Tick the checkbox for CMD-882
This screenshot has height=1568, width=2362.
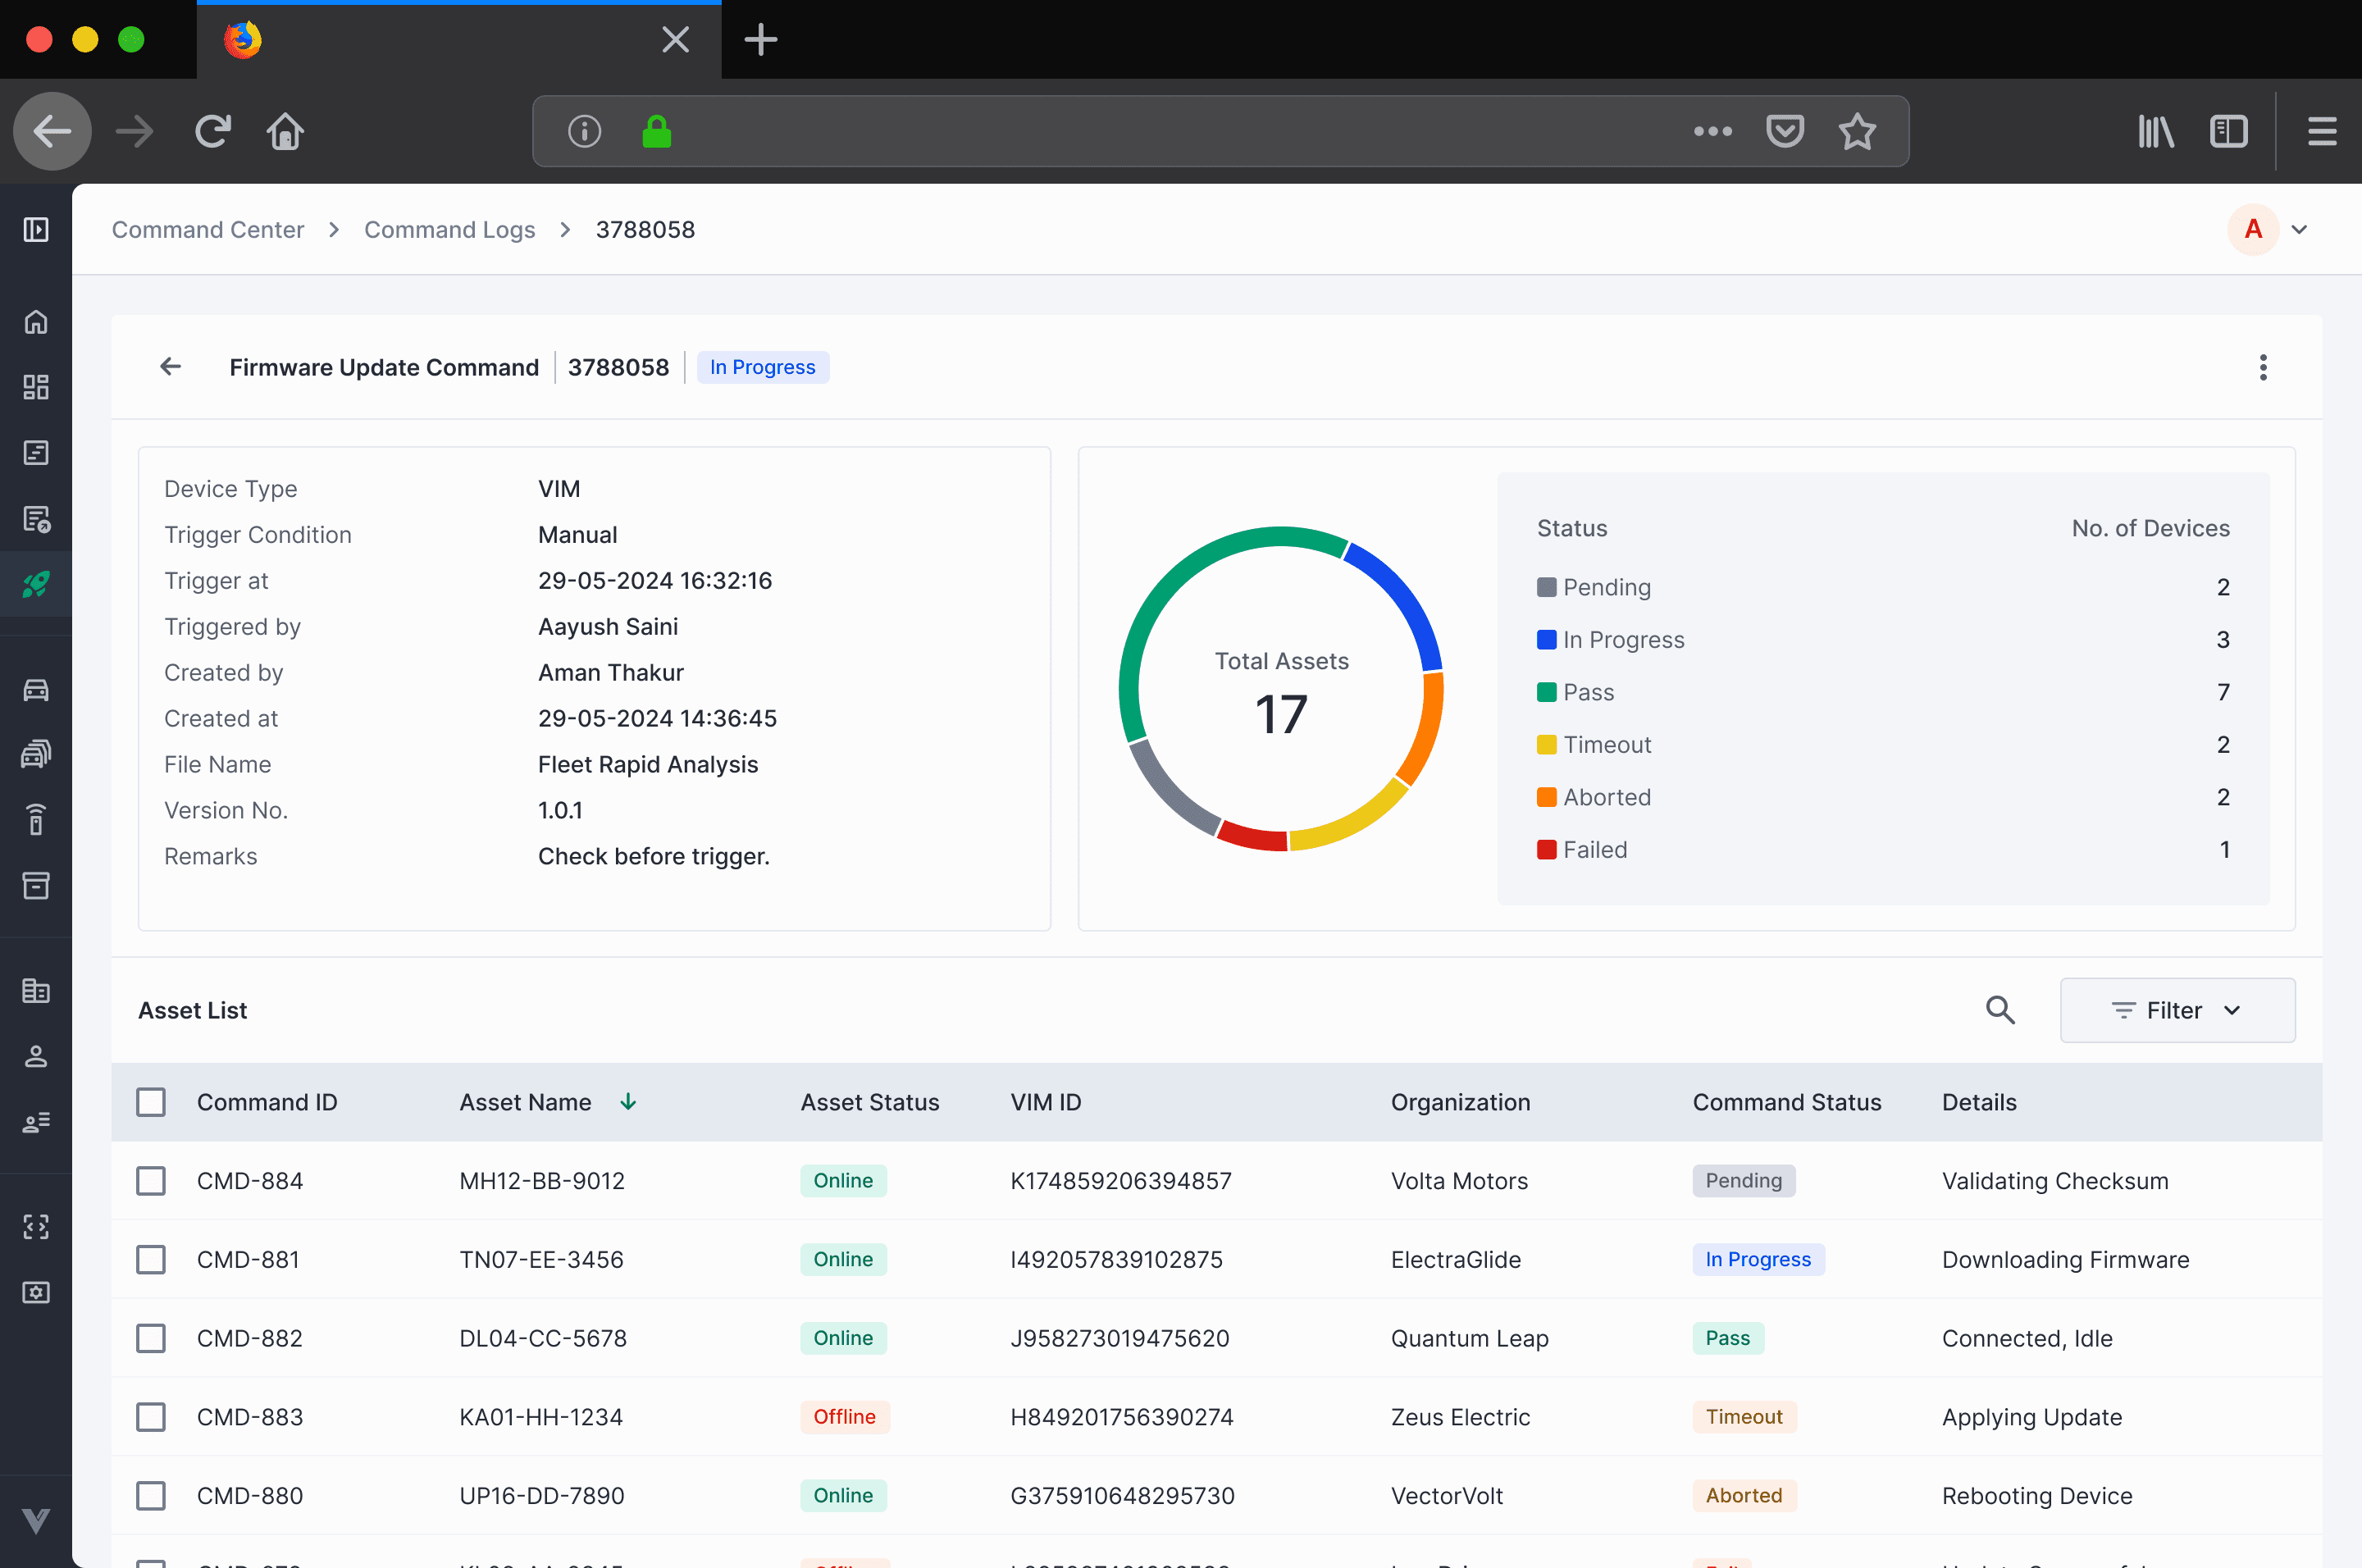pyautogui.click(x=151, y=1338)
